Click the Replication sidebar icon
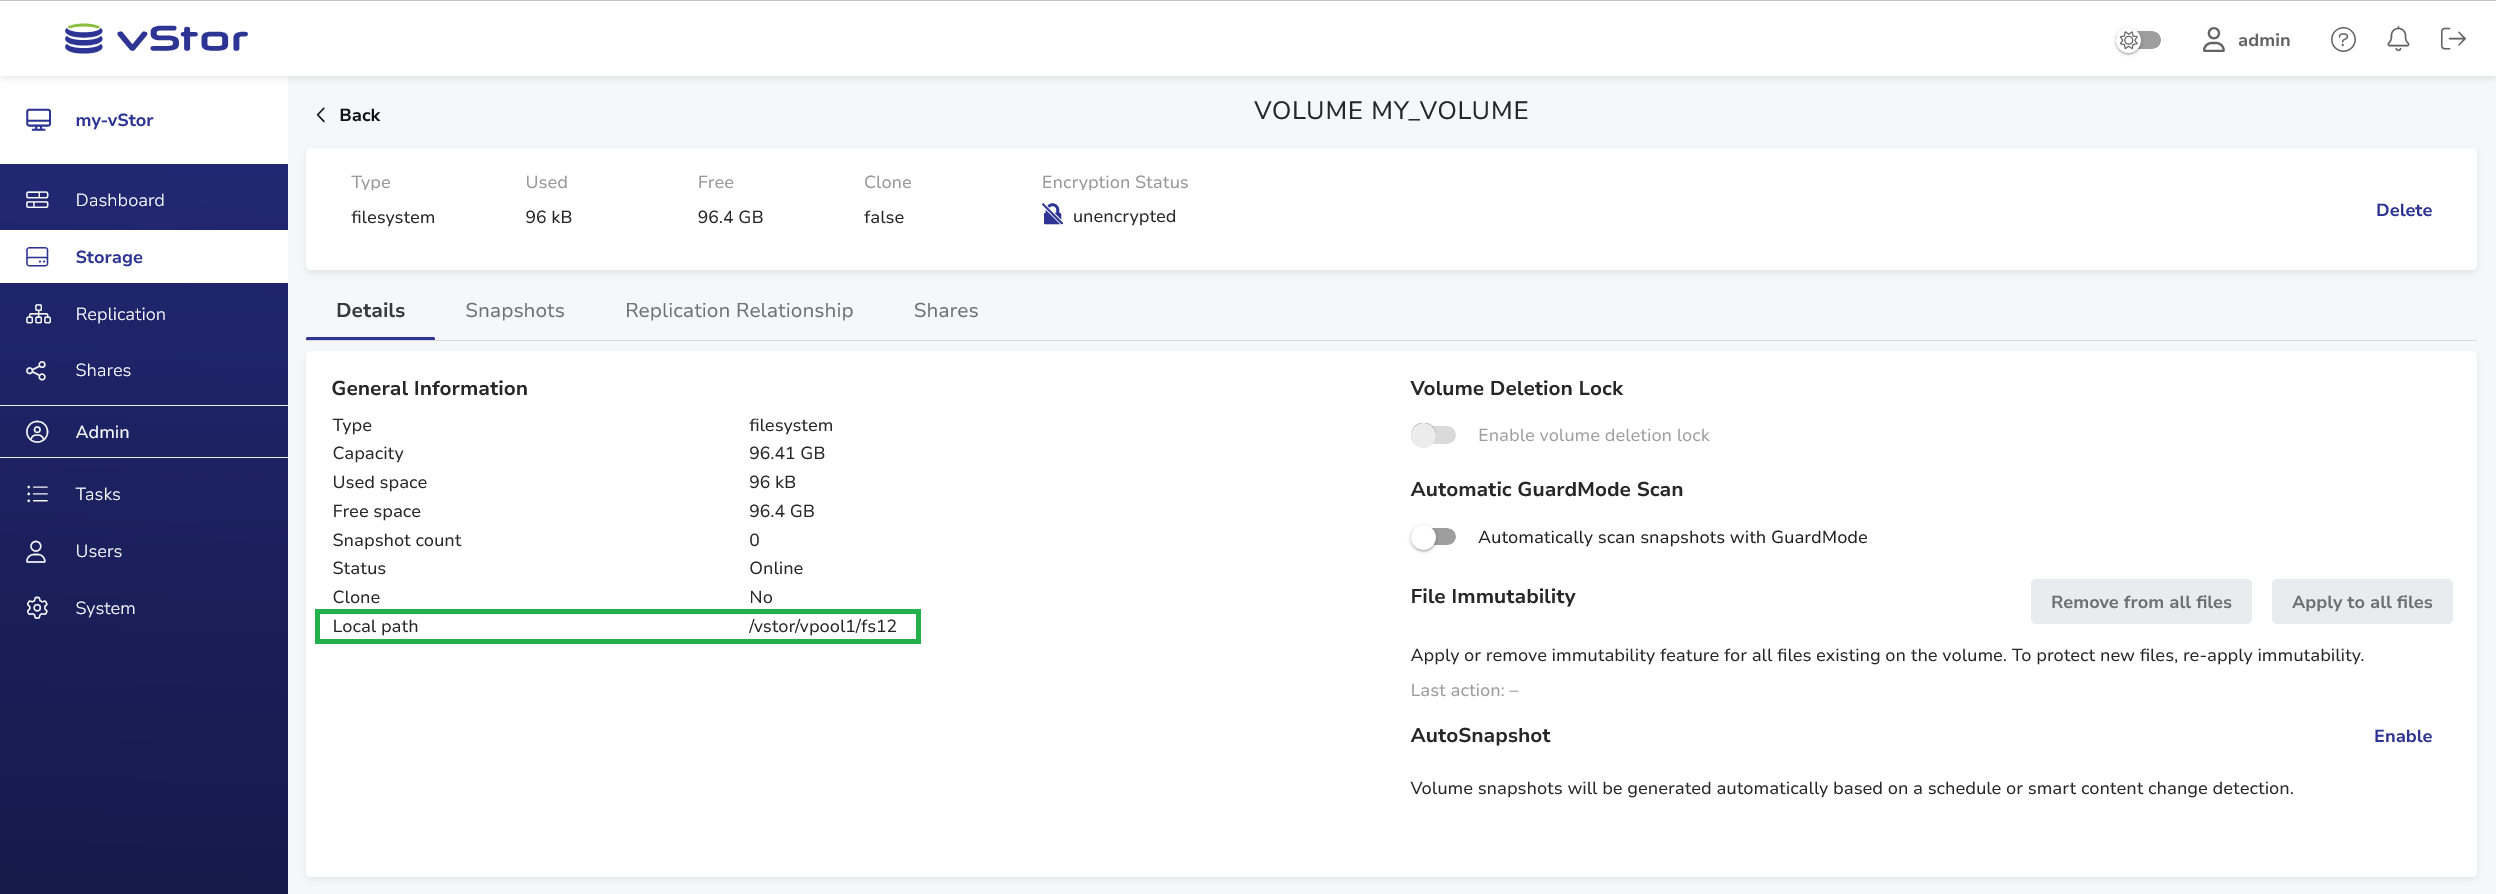The image size is (2496, 894). pyautogui.click(x=38, y=314)
